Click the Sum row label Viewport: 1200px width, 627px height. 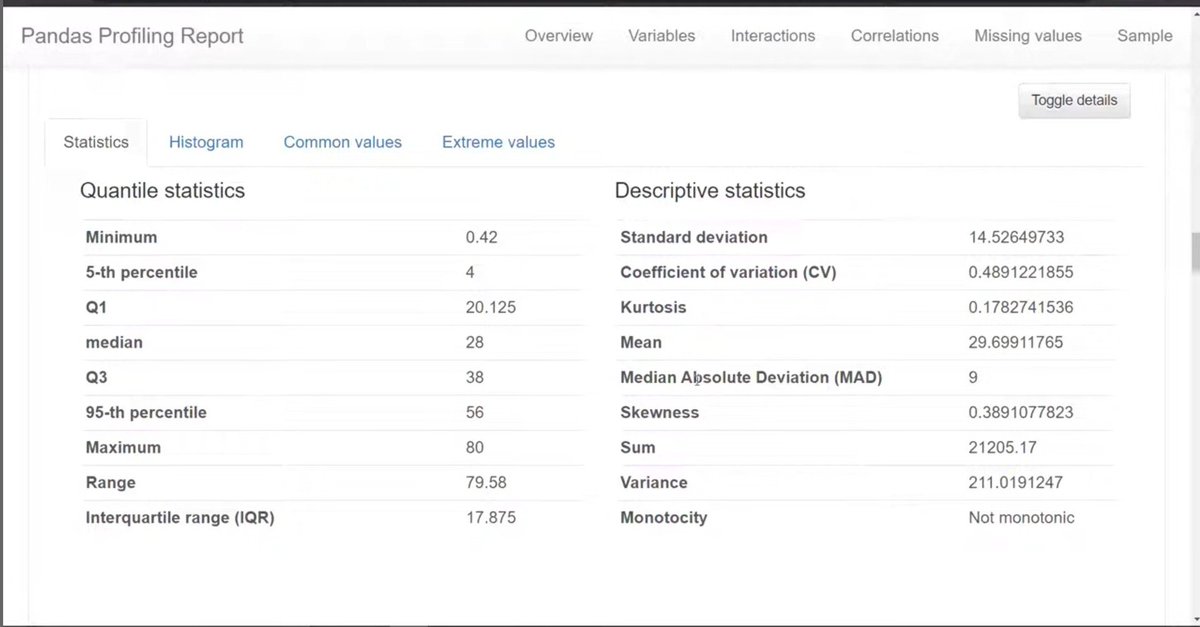(x=638, y=447)
